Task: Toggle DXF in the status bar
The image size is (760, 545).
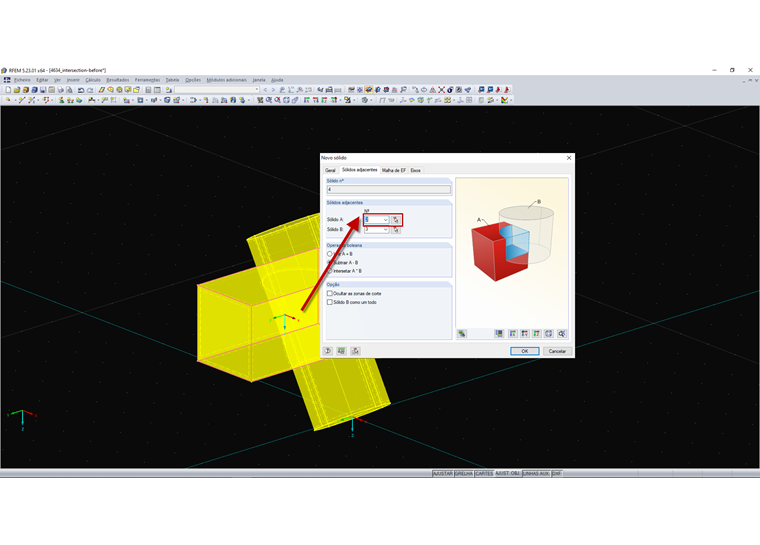Action: click(556, 473)
